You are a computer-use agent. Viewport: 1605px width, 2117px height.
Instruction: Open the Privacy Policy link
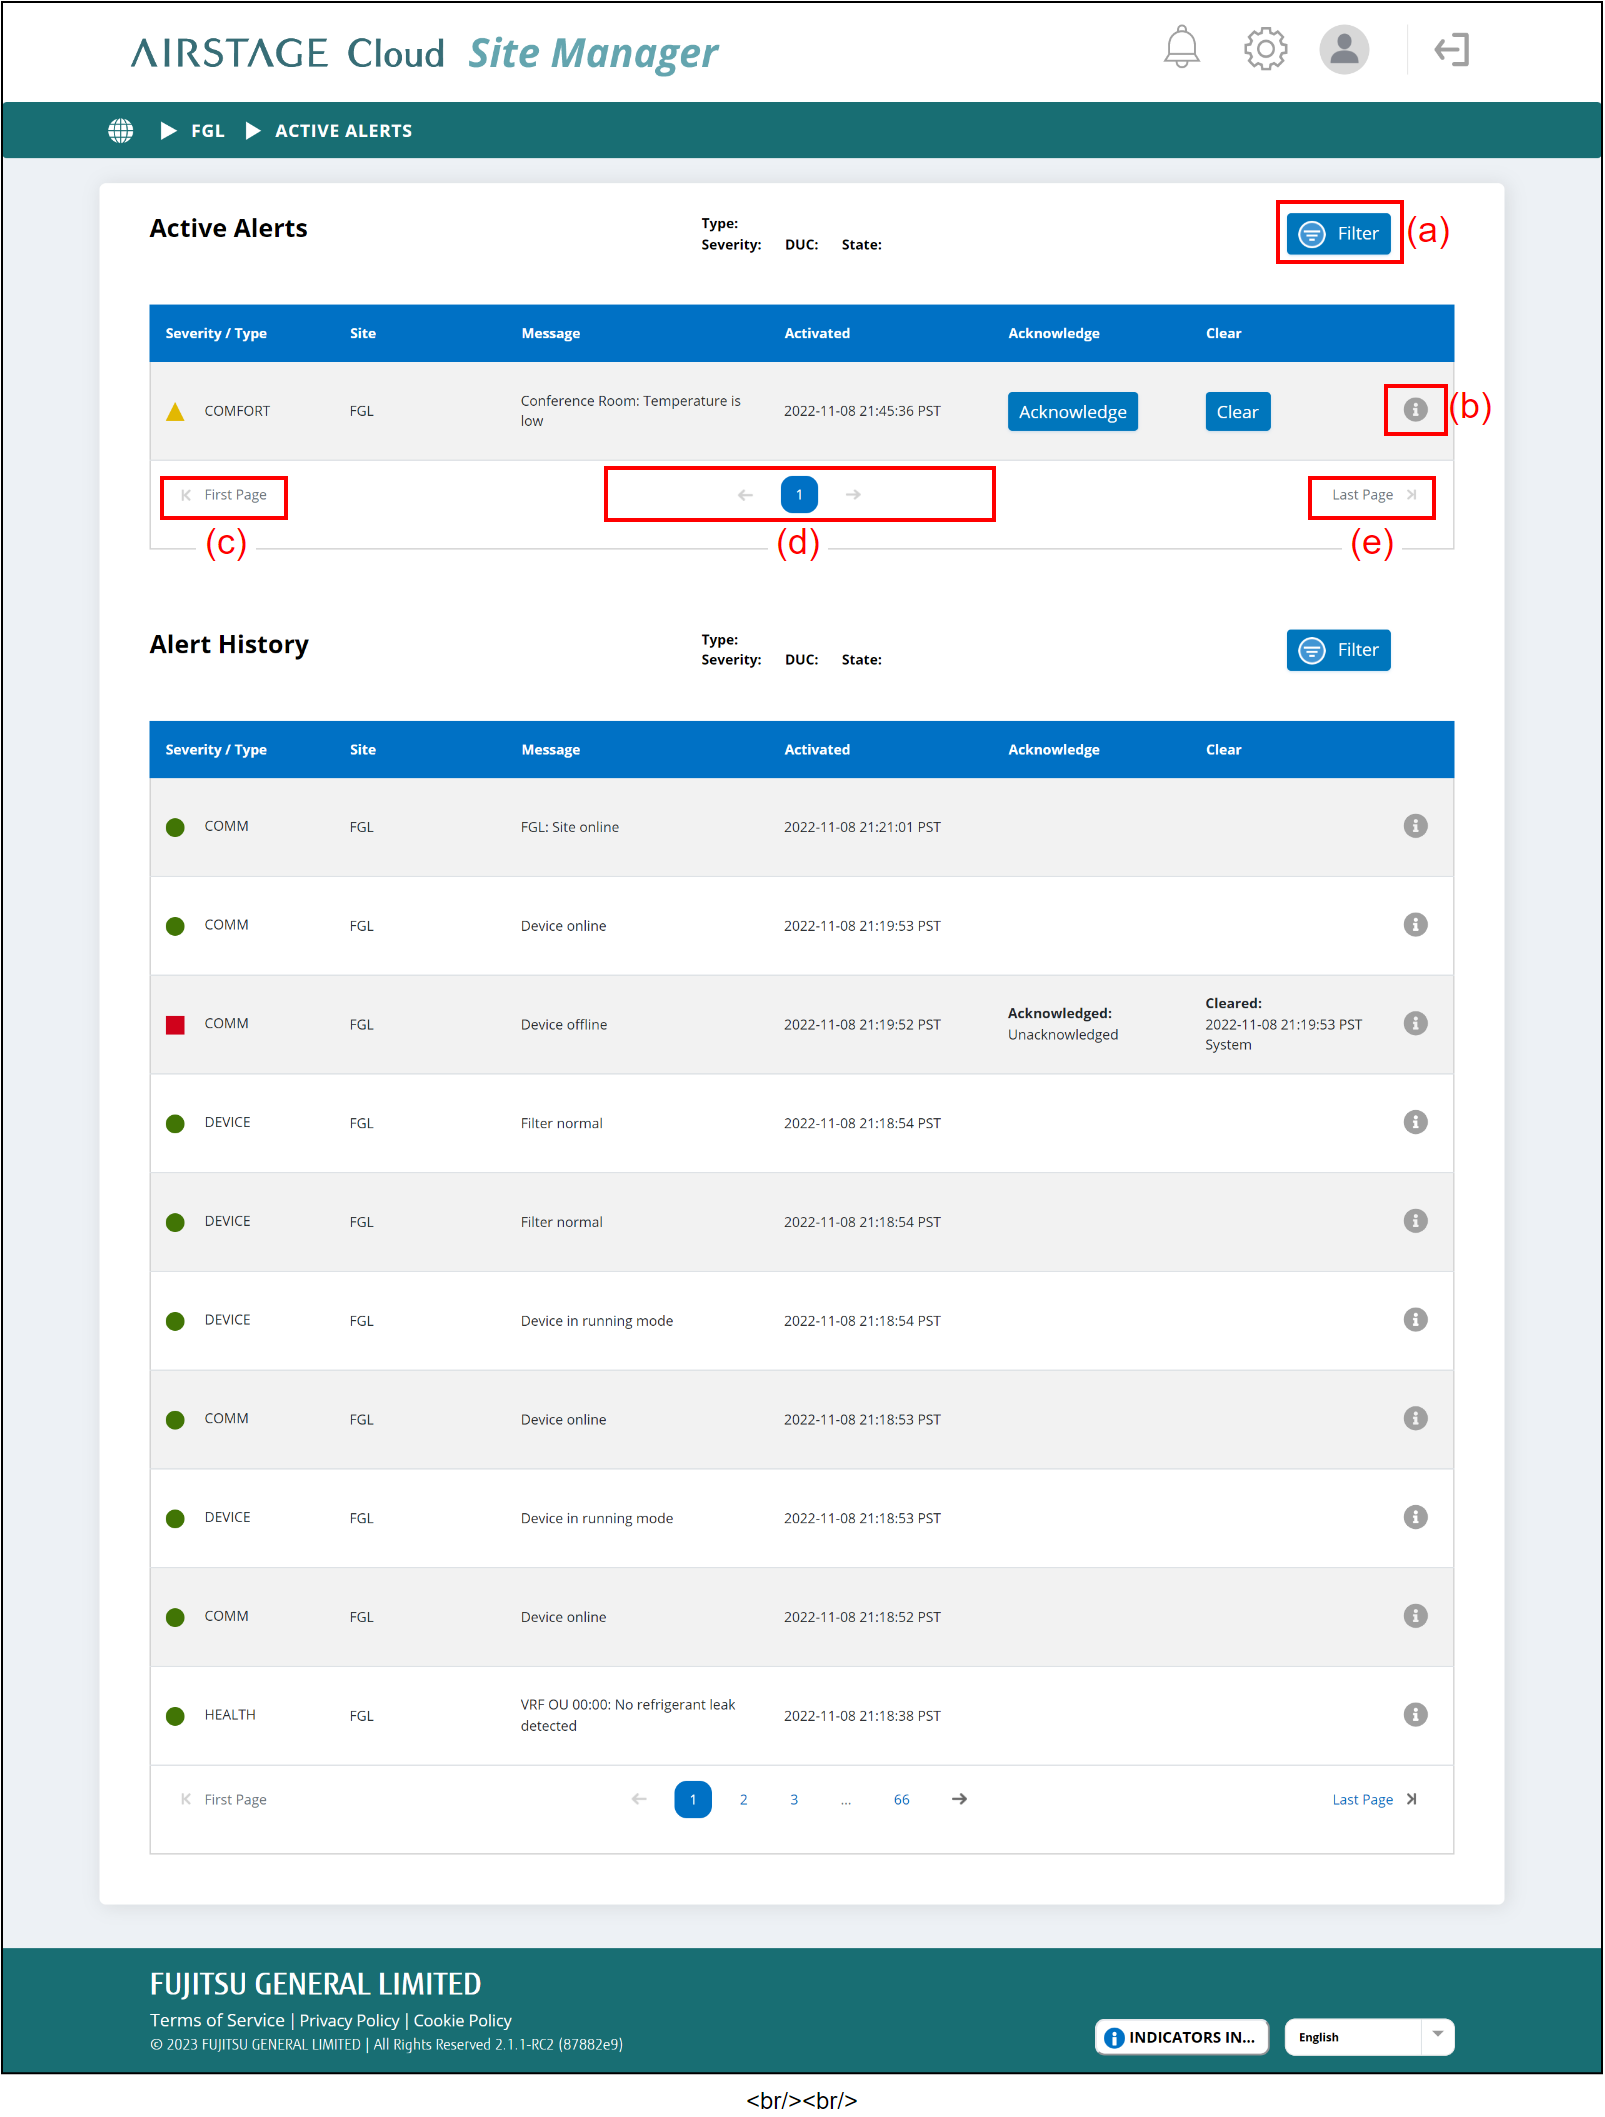[x=349, y=2021]
